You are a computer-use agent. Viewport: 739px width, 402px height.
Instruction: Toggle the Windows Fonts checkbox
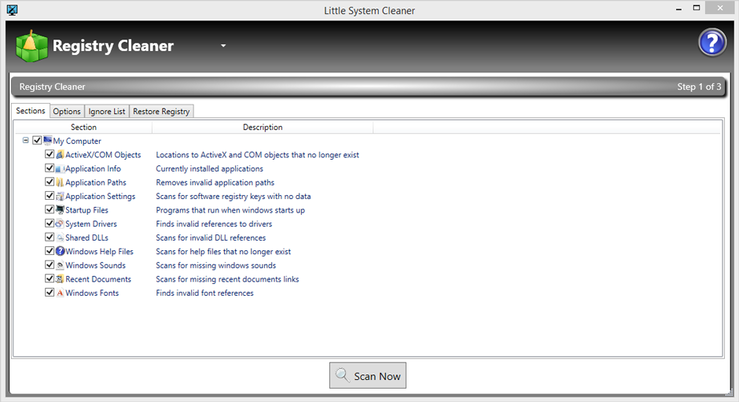pos(49,292)
